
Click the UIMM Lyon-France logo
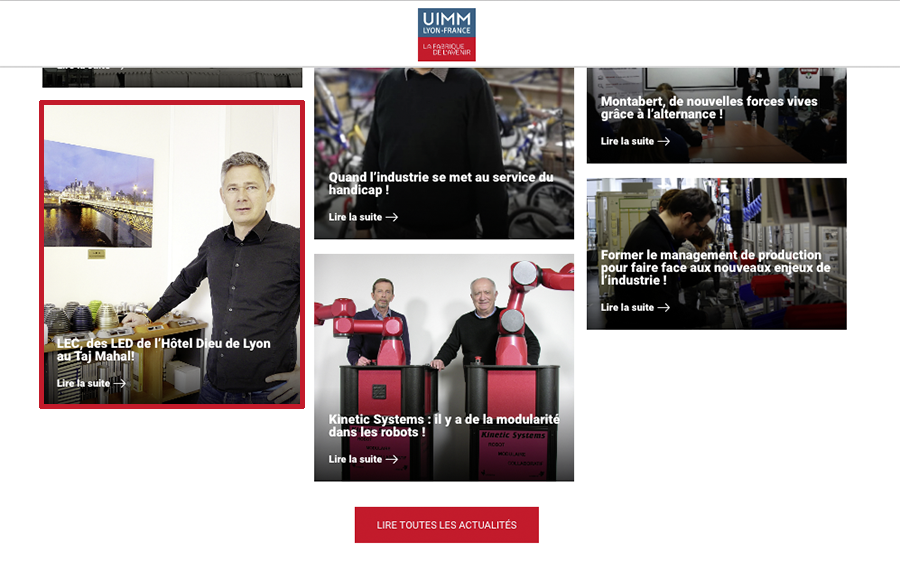pyautogui.click(x=447, y=34)
